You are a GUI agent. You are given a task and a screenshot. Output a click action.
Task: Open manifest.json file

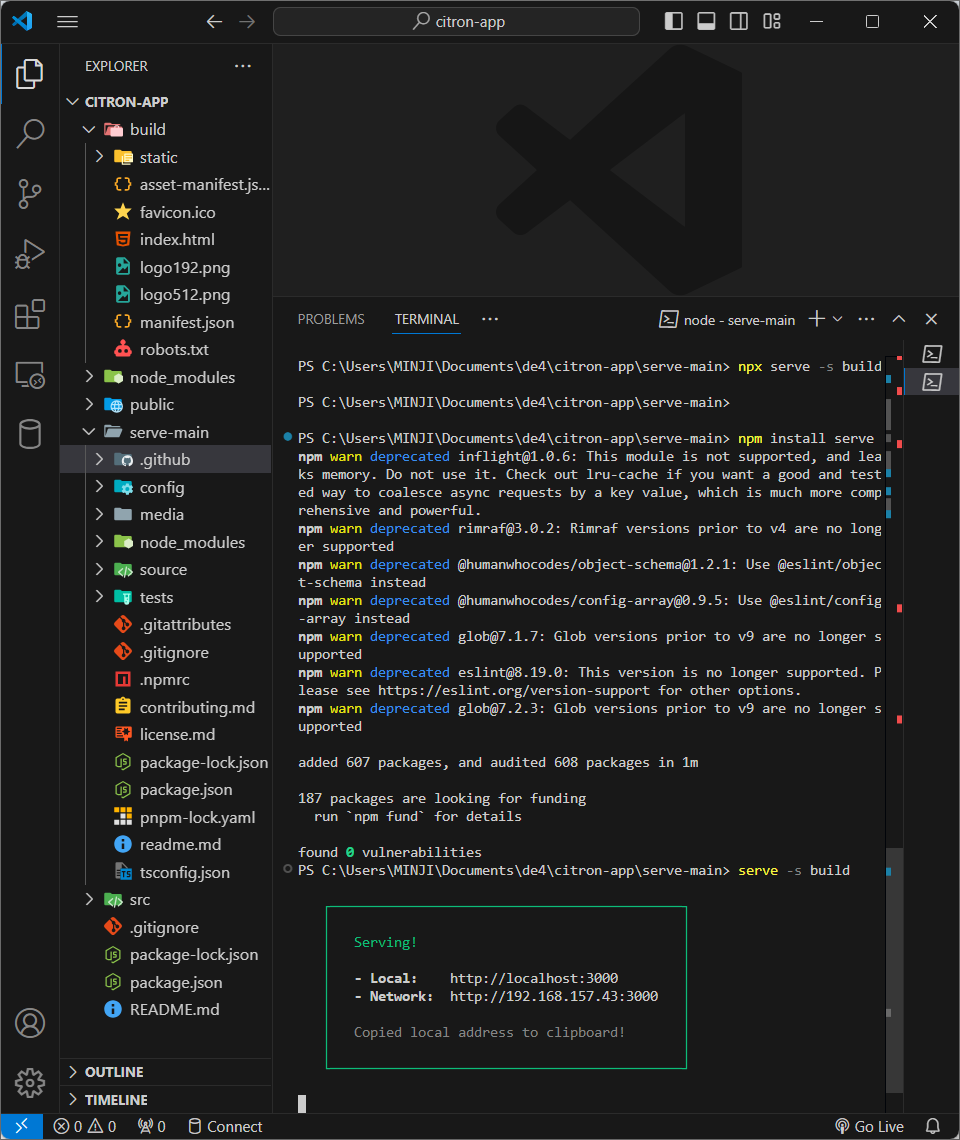click(166, 322)
